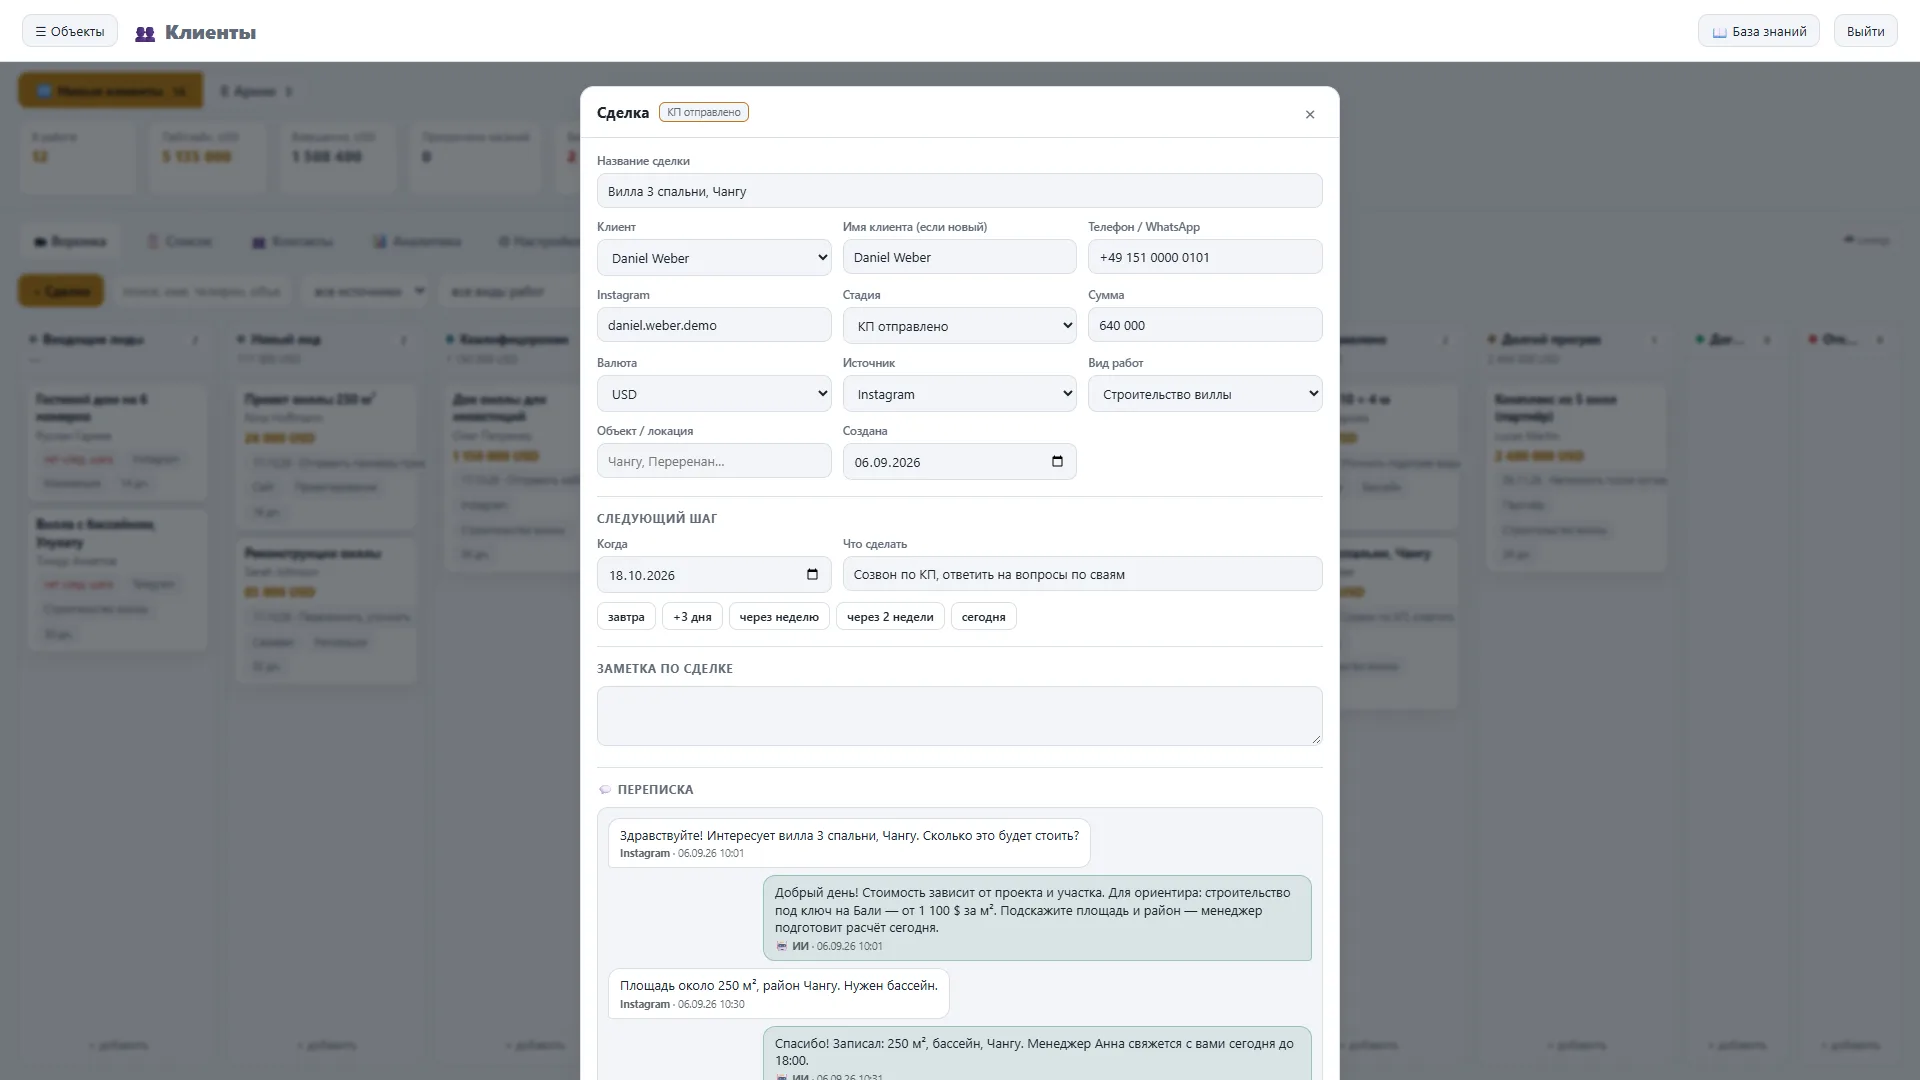Expand the Стадия dropdown
Image resolution: width=1920 pixels, height=1080 pixels.
pos(959,326)
